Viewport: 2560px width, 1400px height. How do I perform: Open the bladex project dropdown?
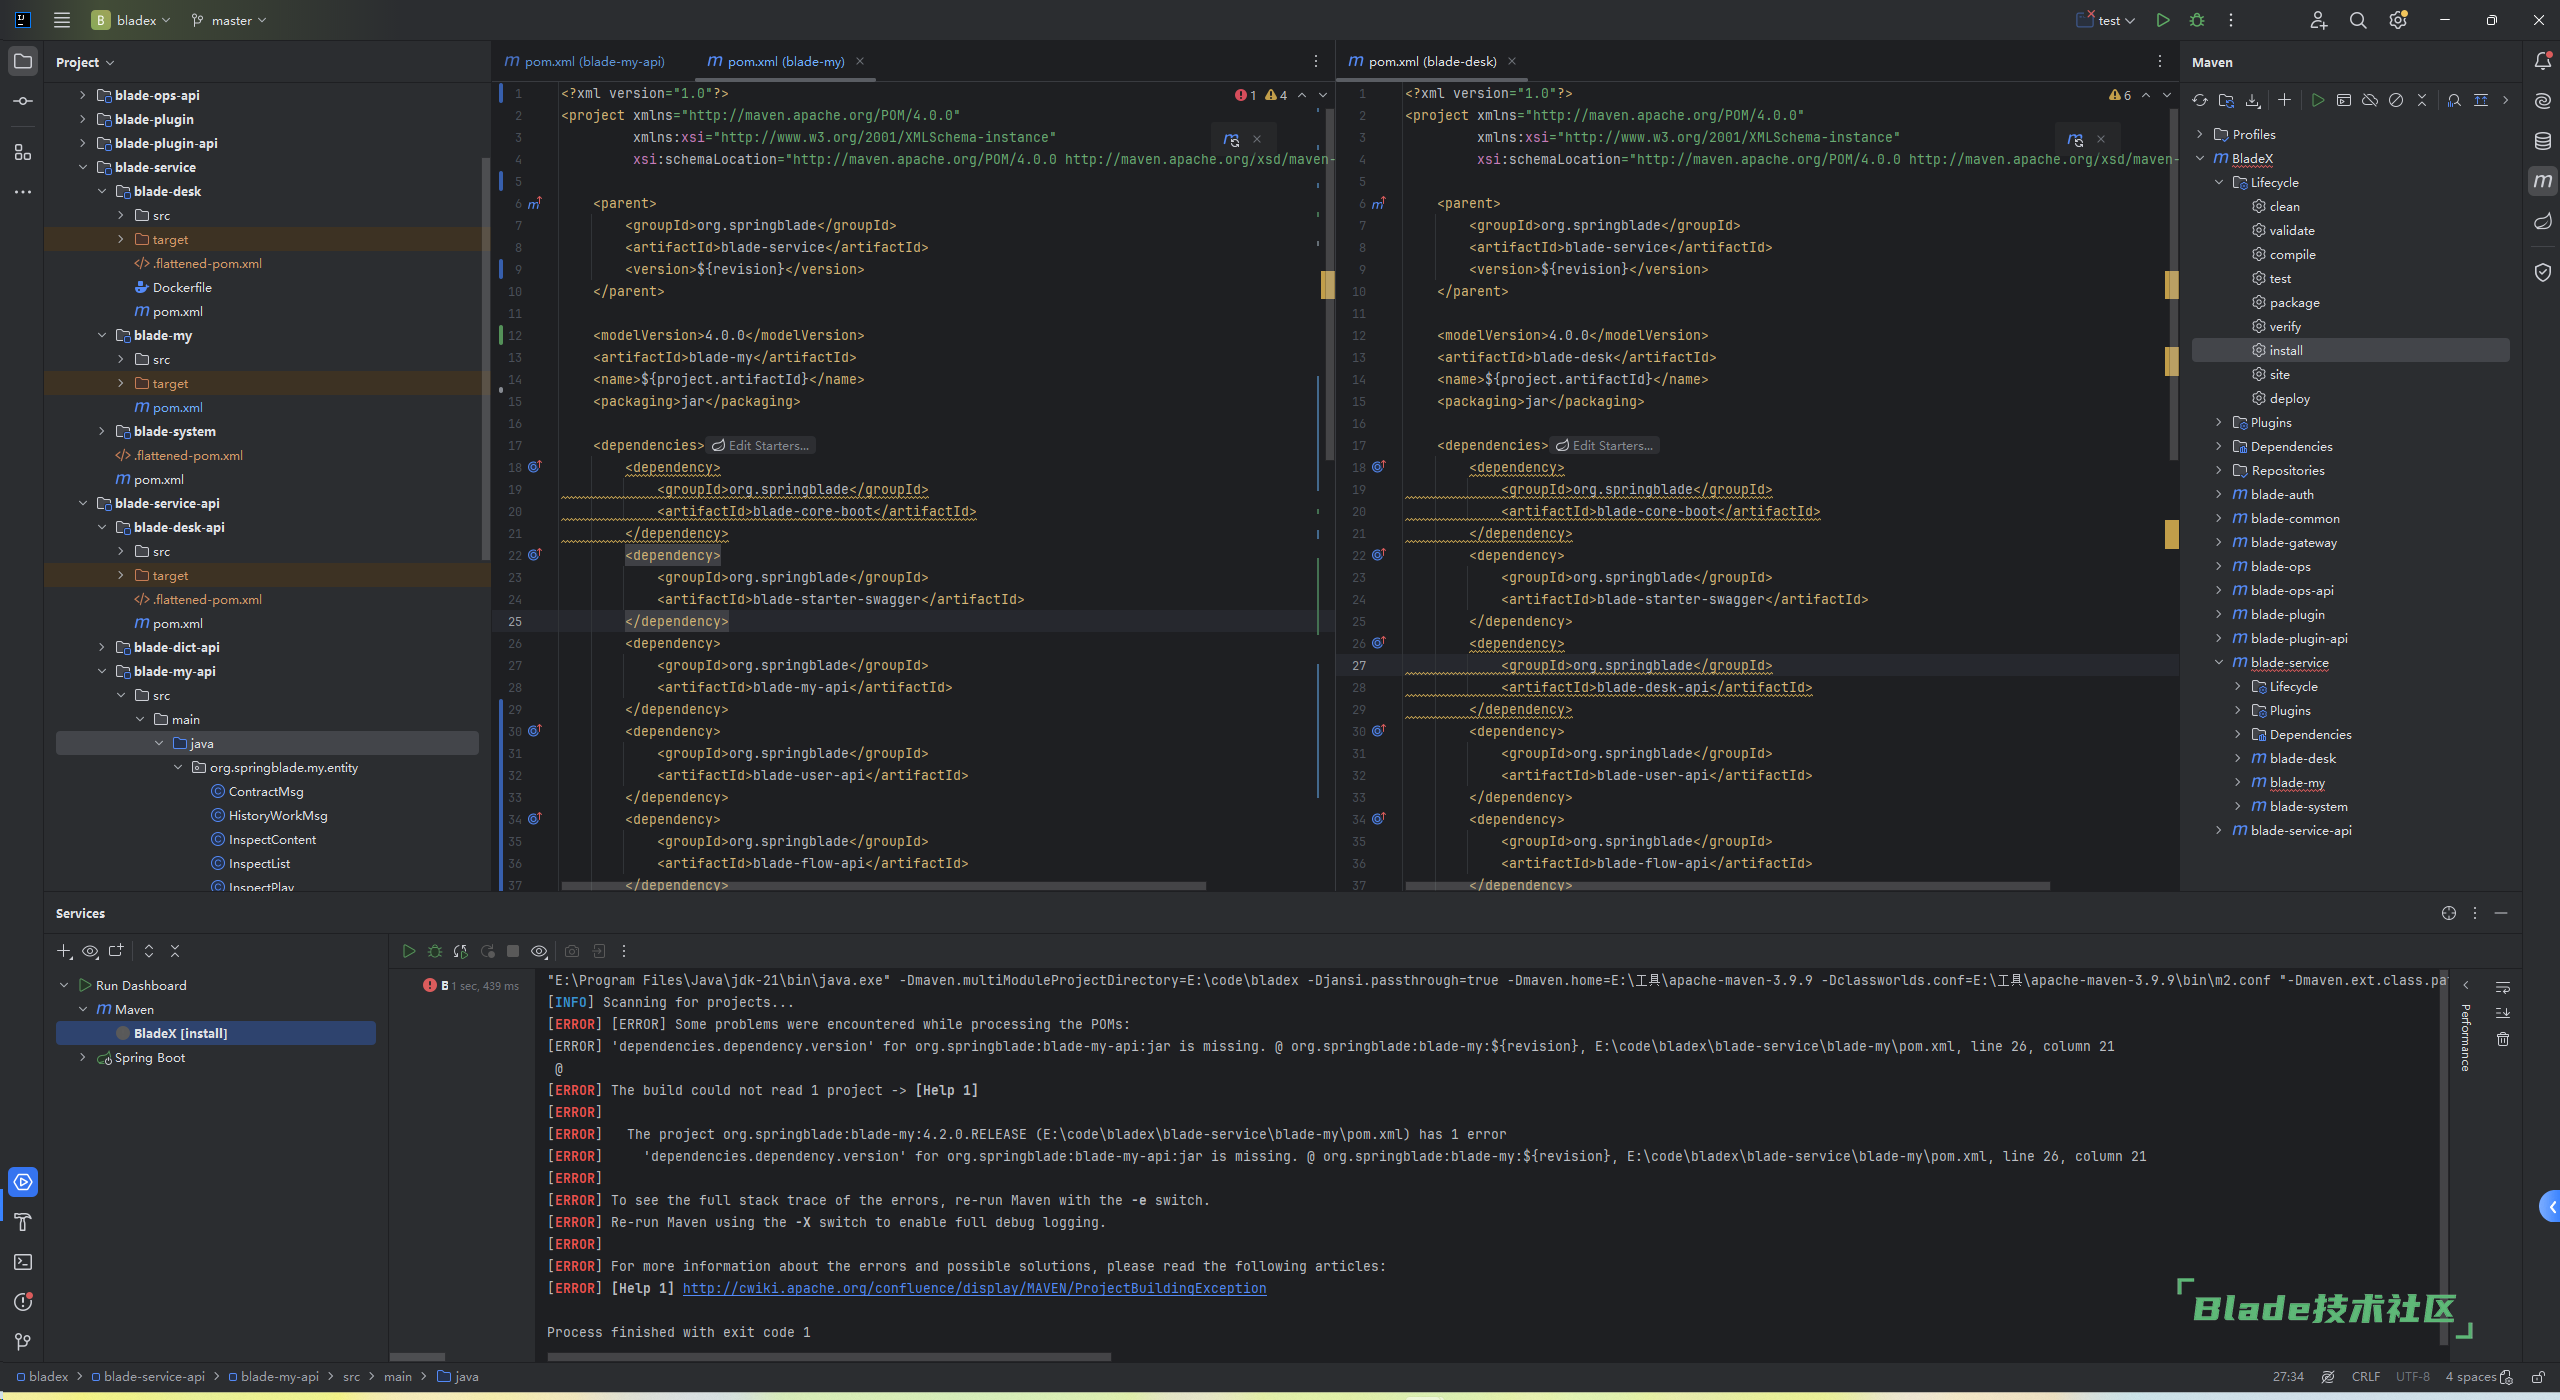point(131,20)
